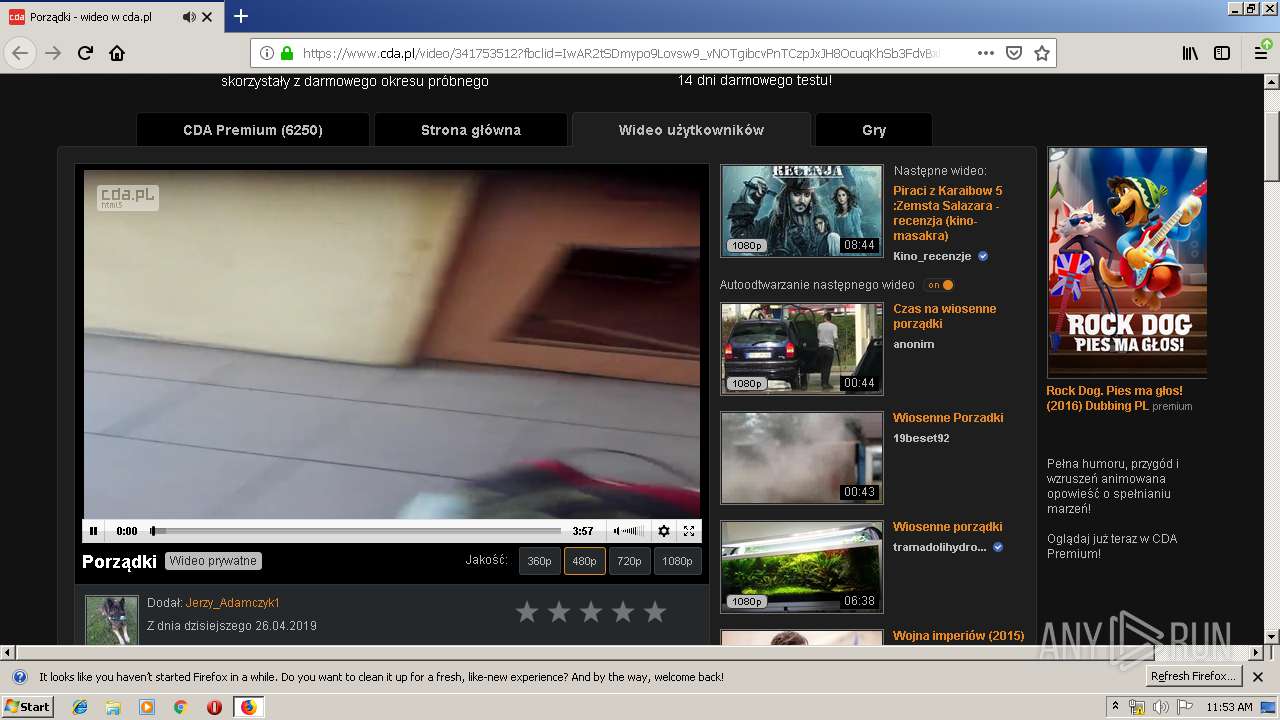Open Opera from taskbar

click(214, 707)
